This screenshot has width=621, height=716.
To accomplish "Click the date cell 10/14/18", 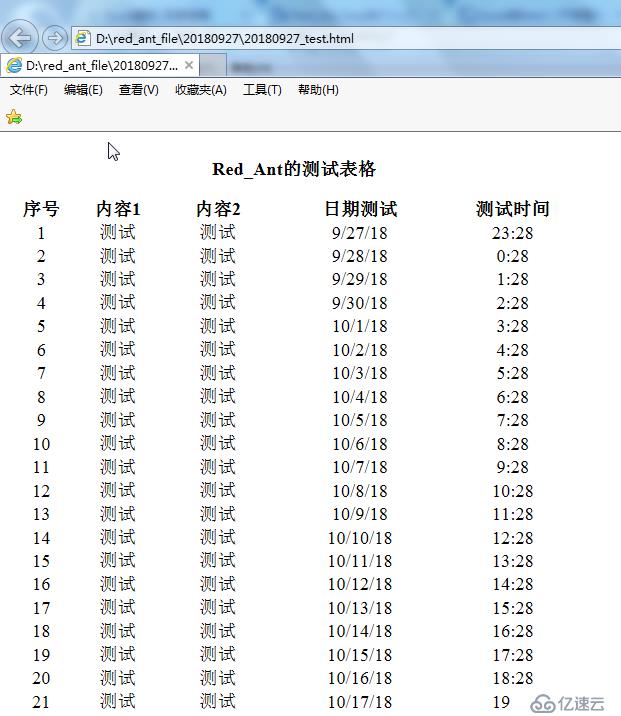I will (360, 632).
